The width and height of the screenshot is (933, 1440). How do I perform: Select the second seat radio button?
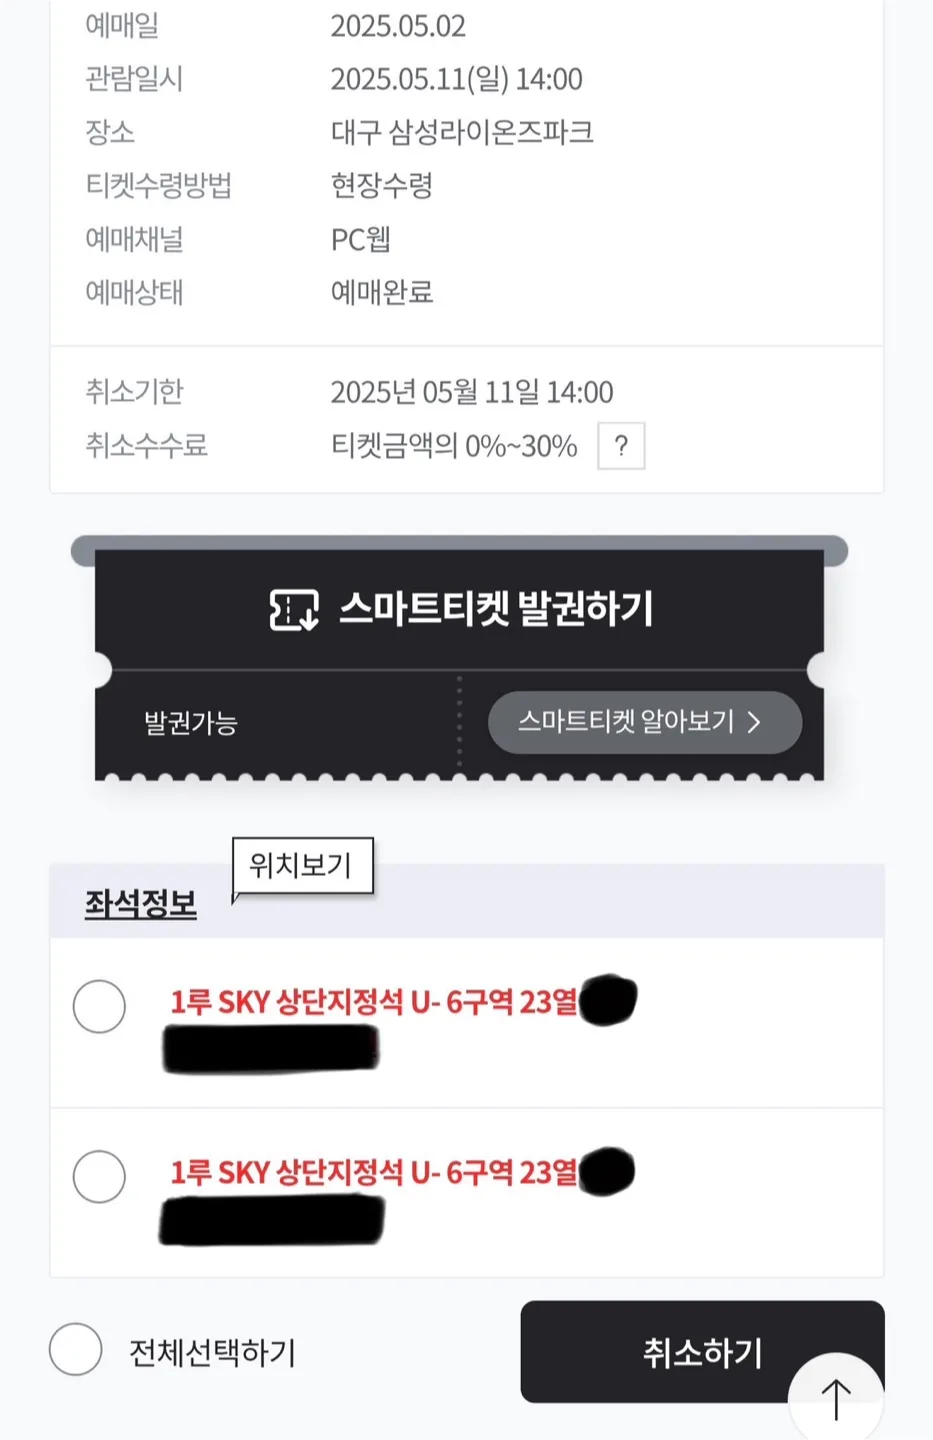pyautogui.click(x=99, y=1176)
